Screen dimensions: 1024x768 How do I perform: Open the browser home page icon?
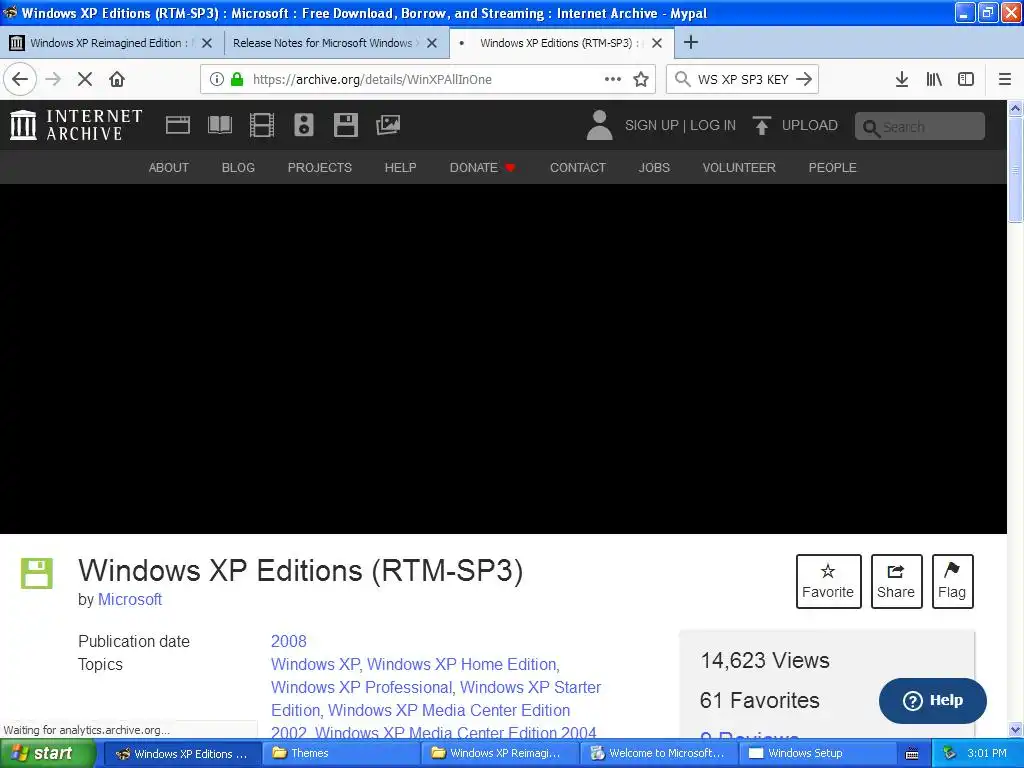(x=117, y=79)
